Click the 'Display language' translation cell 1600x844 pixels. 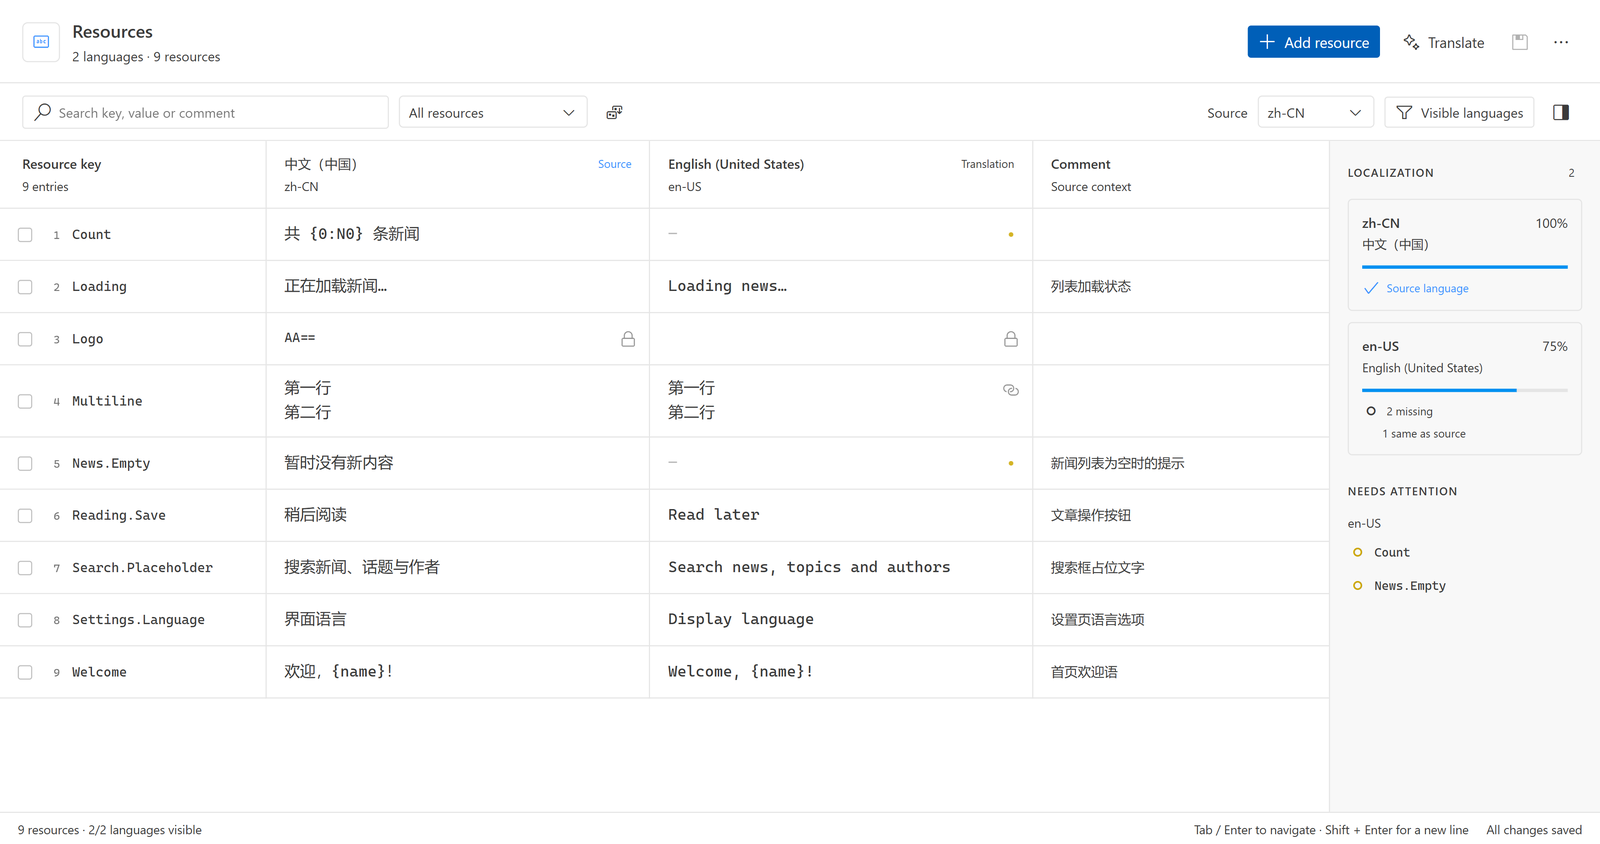click(841, 620)
